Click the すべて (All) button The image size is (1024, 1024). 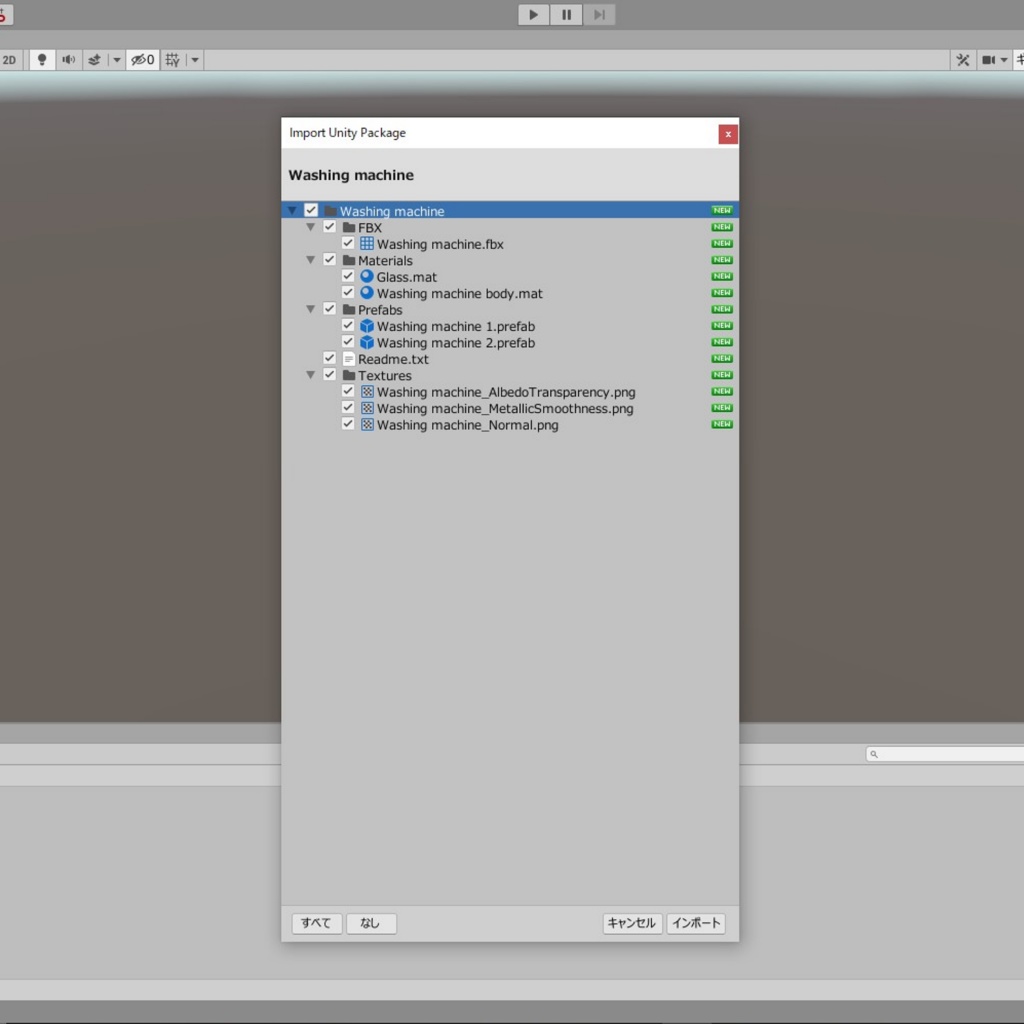tap(317, 923)
